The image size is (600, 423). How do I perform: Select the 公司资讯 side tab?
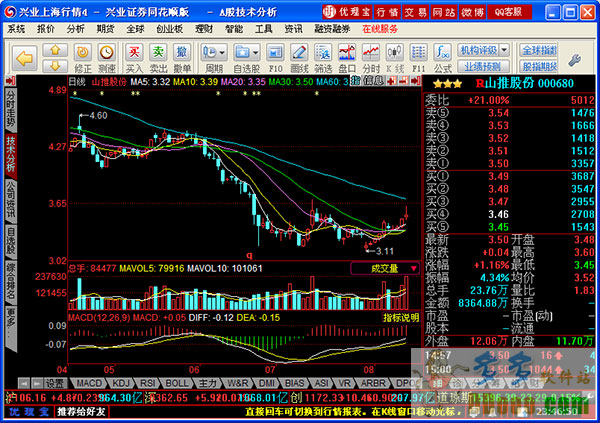[11, 199]
